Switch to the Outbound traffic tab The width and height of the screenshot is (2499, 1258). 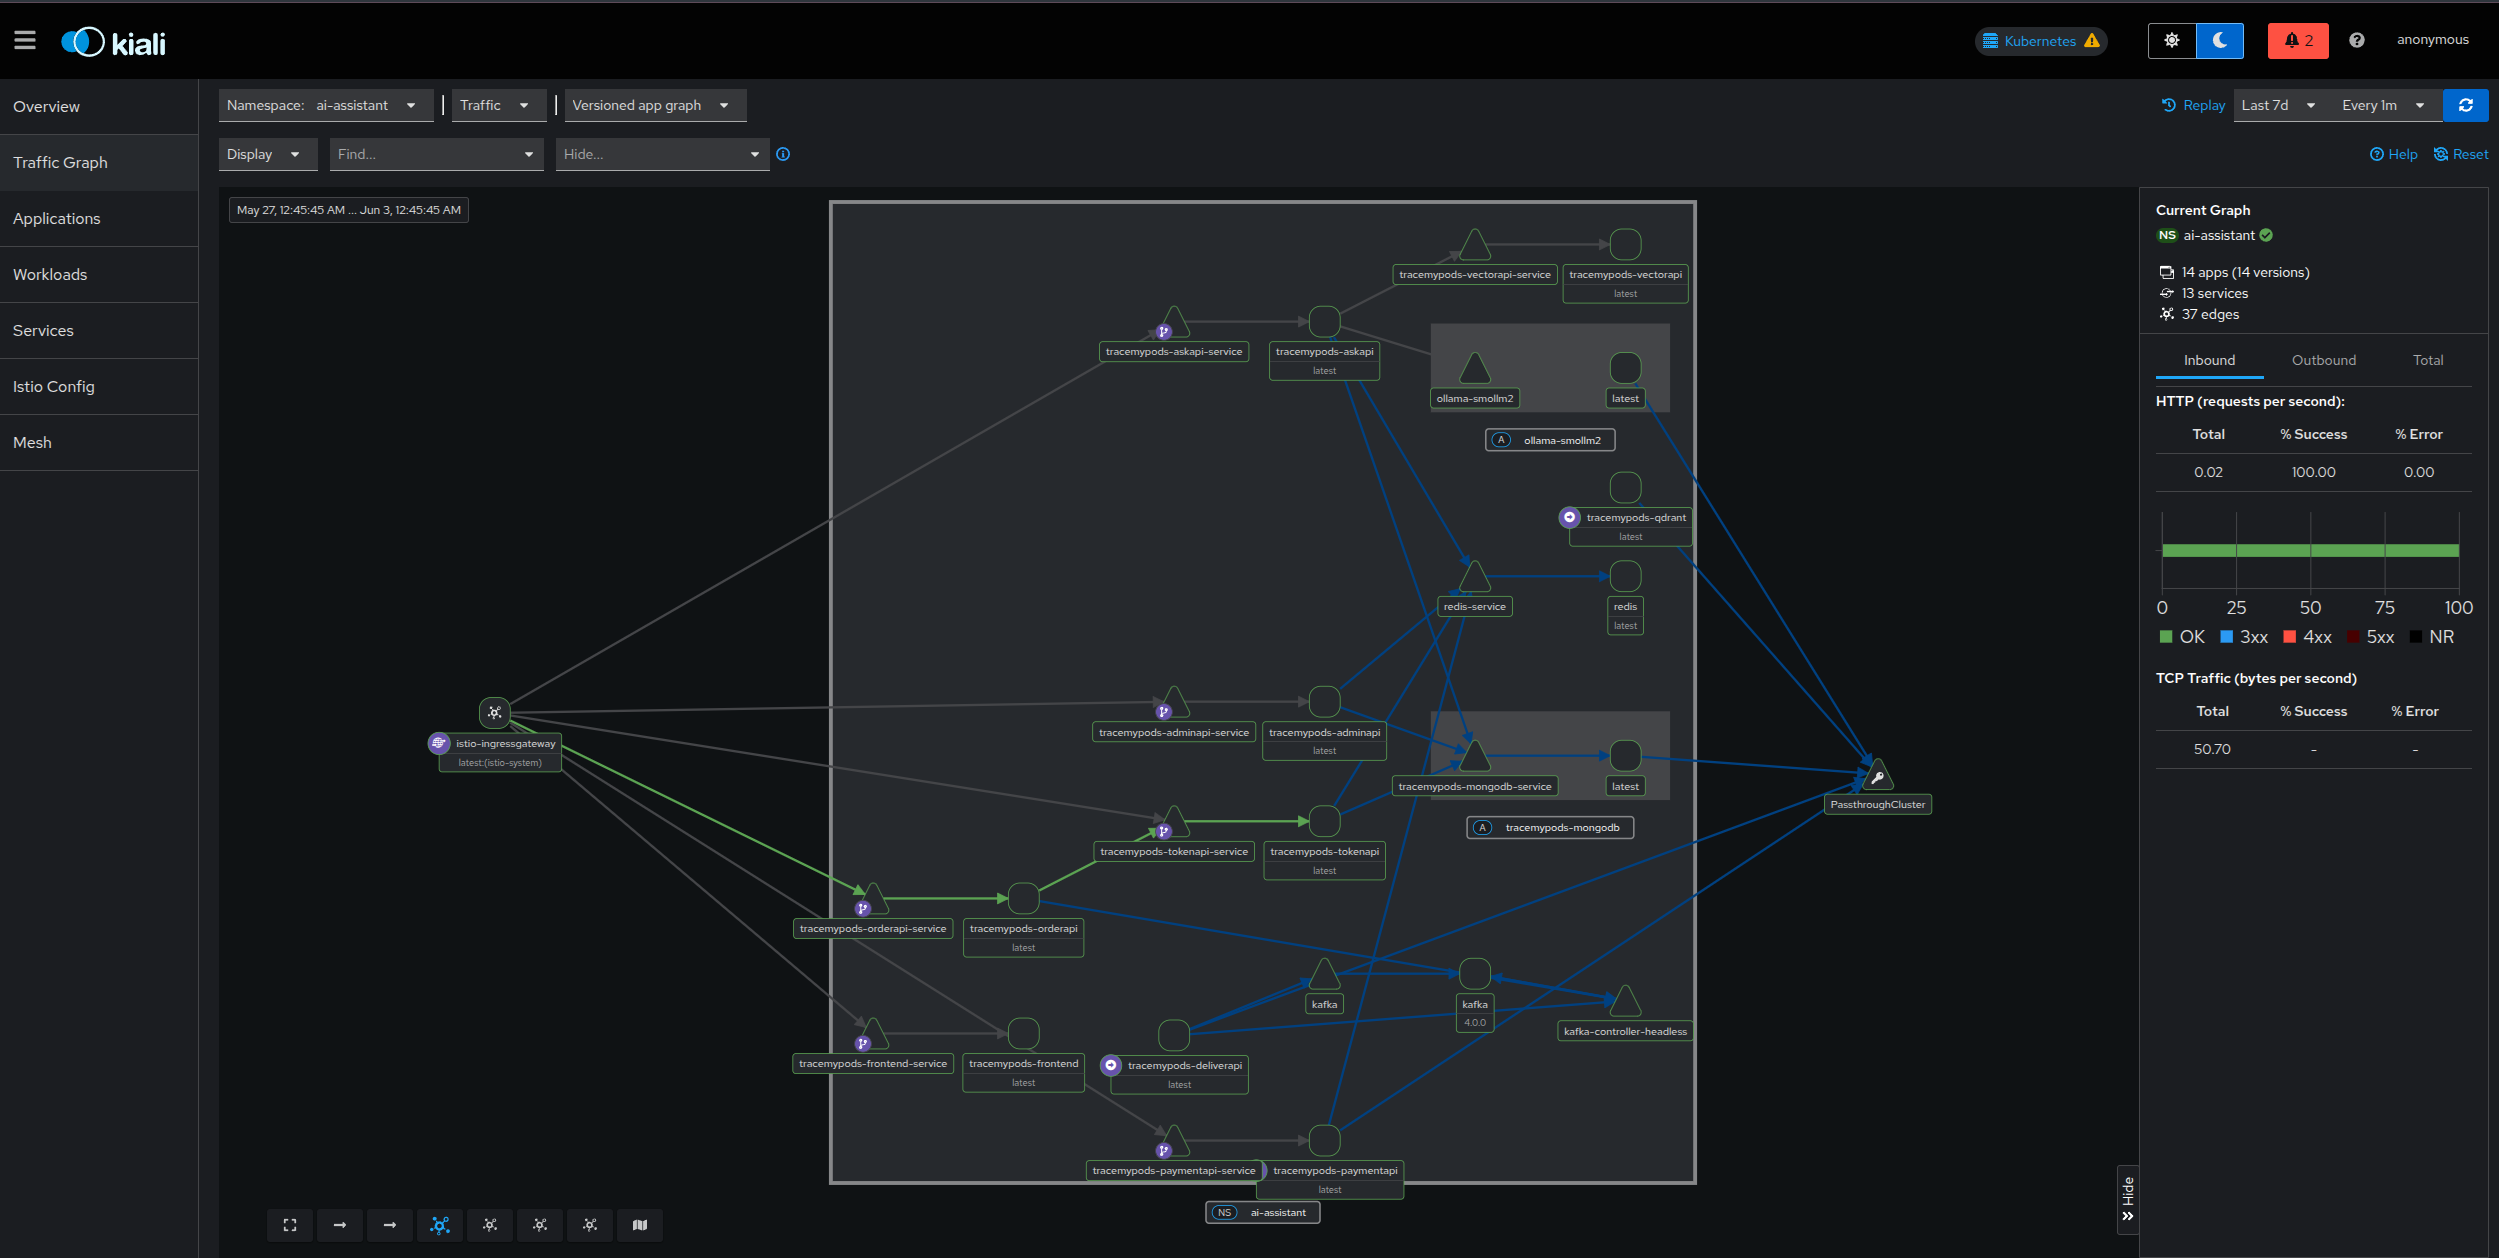(2323, 360)
